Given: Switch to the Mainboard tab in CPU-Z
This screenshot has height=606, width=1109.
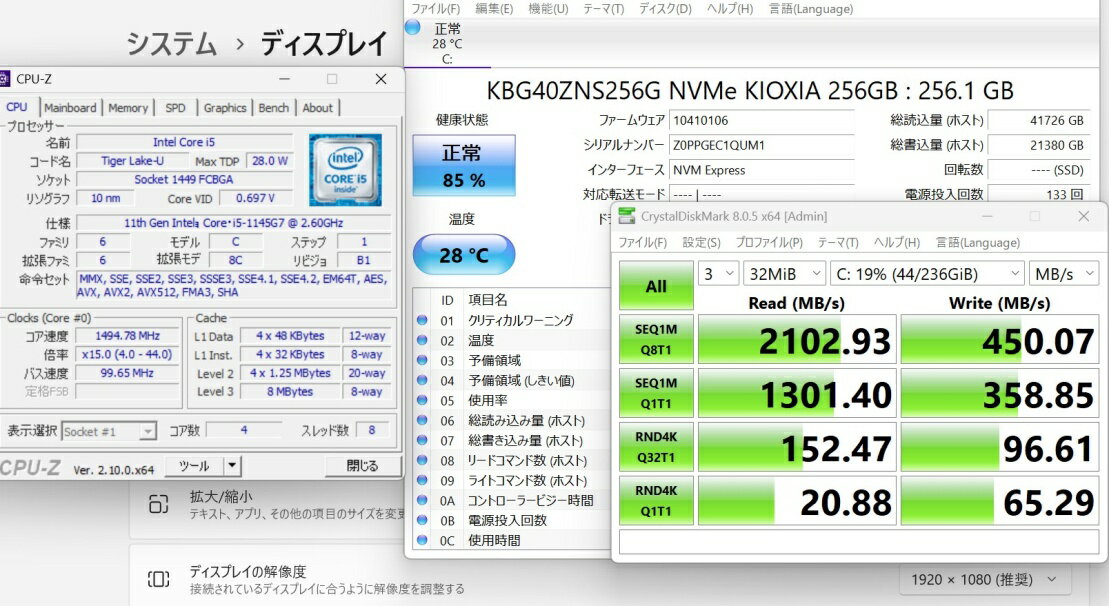Looking at the screenshot, I should [x=70, y=108].
